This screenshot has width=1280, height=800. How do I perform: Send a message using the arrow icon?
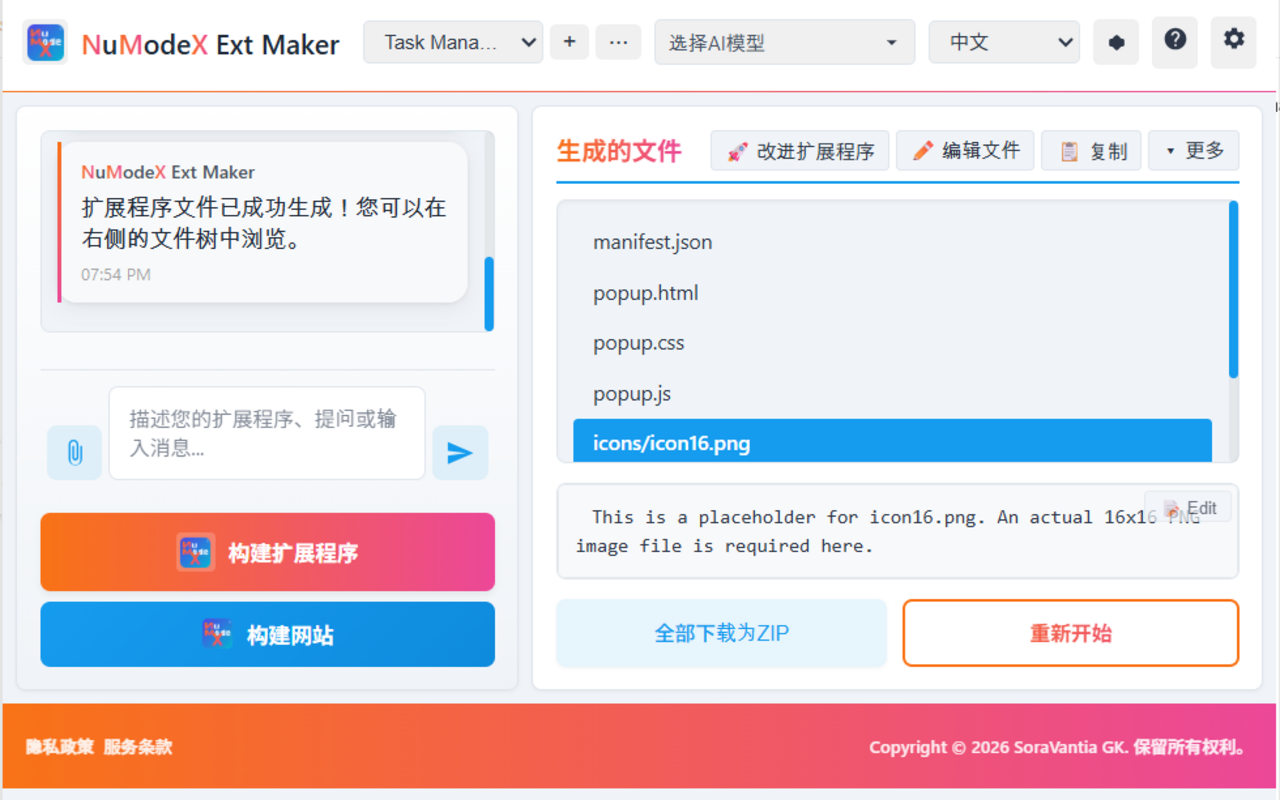tap(459, 453)
